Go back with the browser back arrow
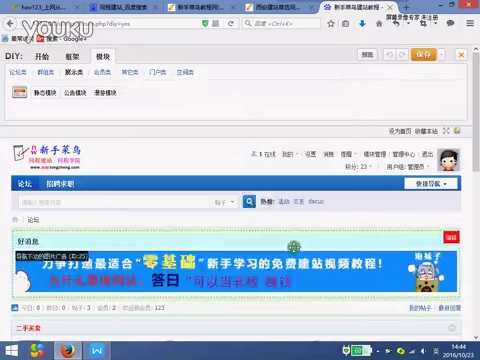Image resolution: width=480 pixels, height=360 pixels. (10, 23)
